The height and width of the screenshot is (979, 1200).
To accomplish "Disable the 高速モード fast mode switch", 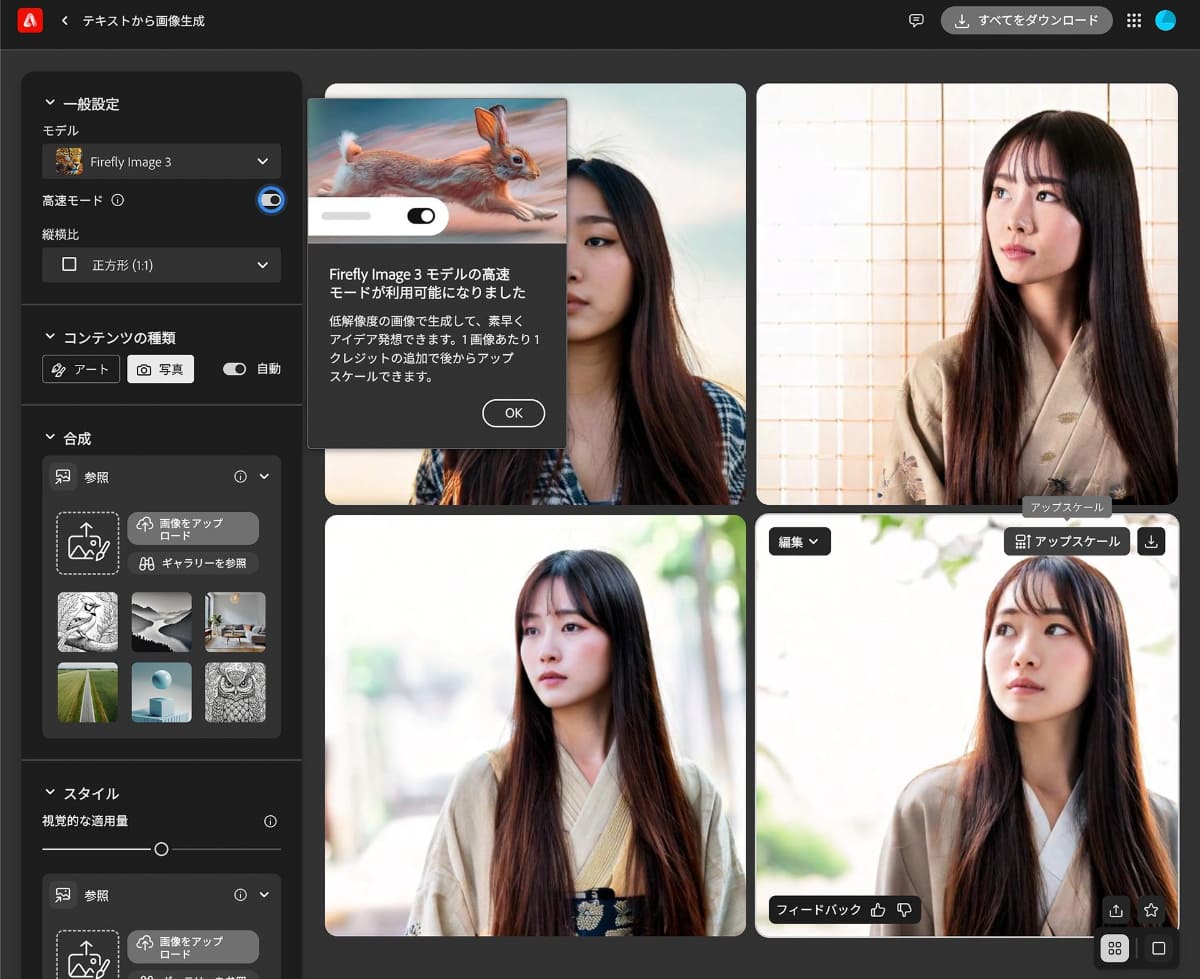I will pos(269,200).
